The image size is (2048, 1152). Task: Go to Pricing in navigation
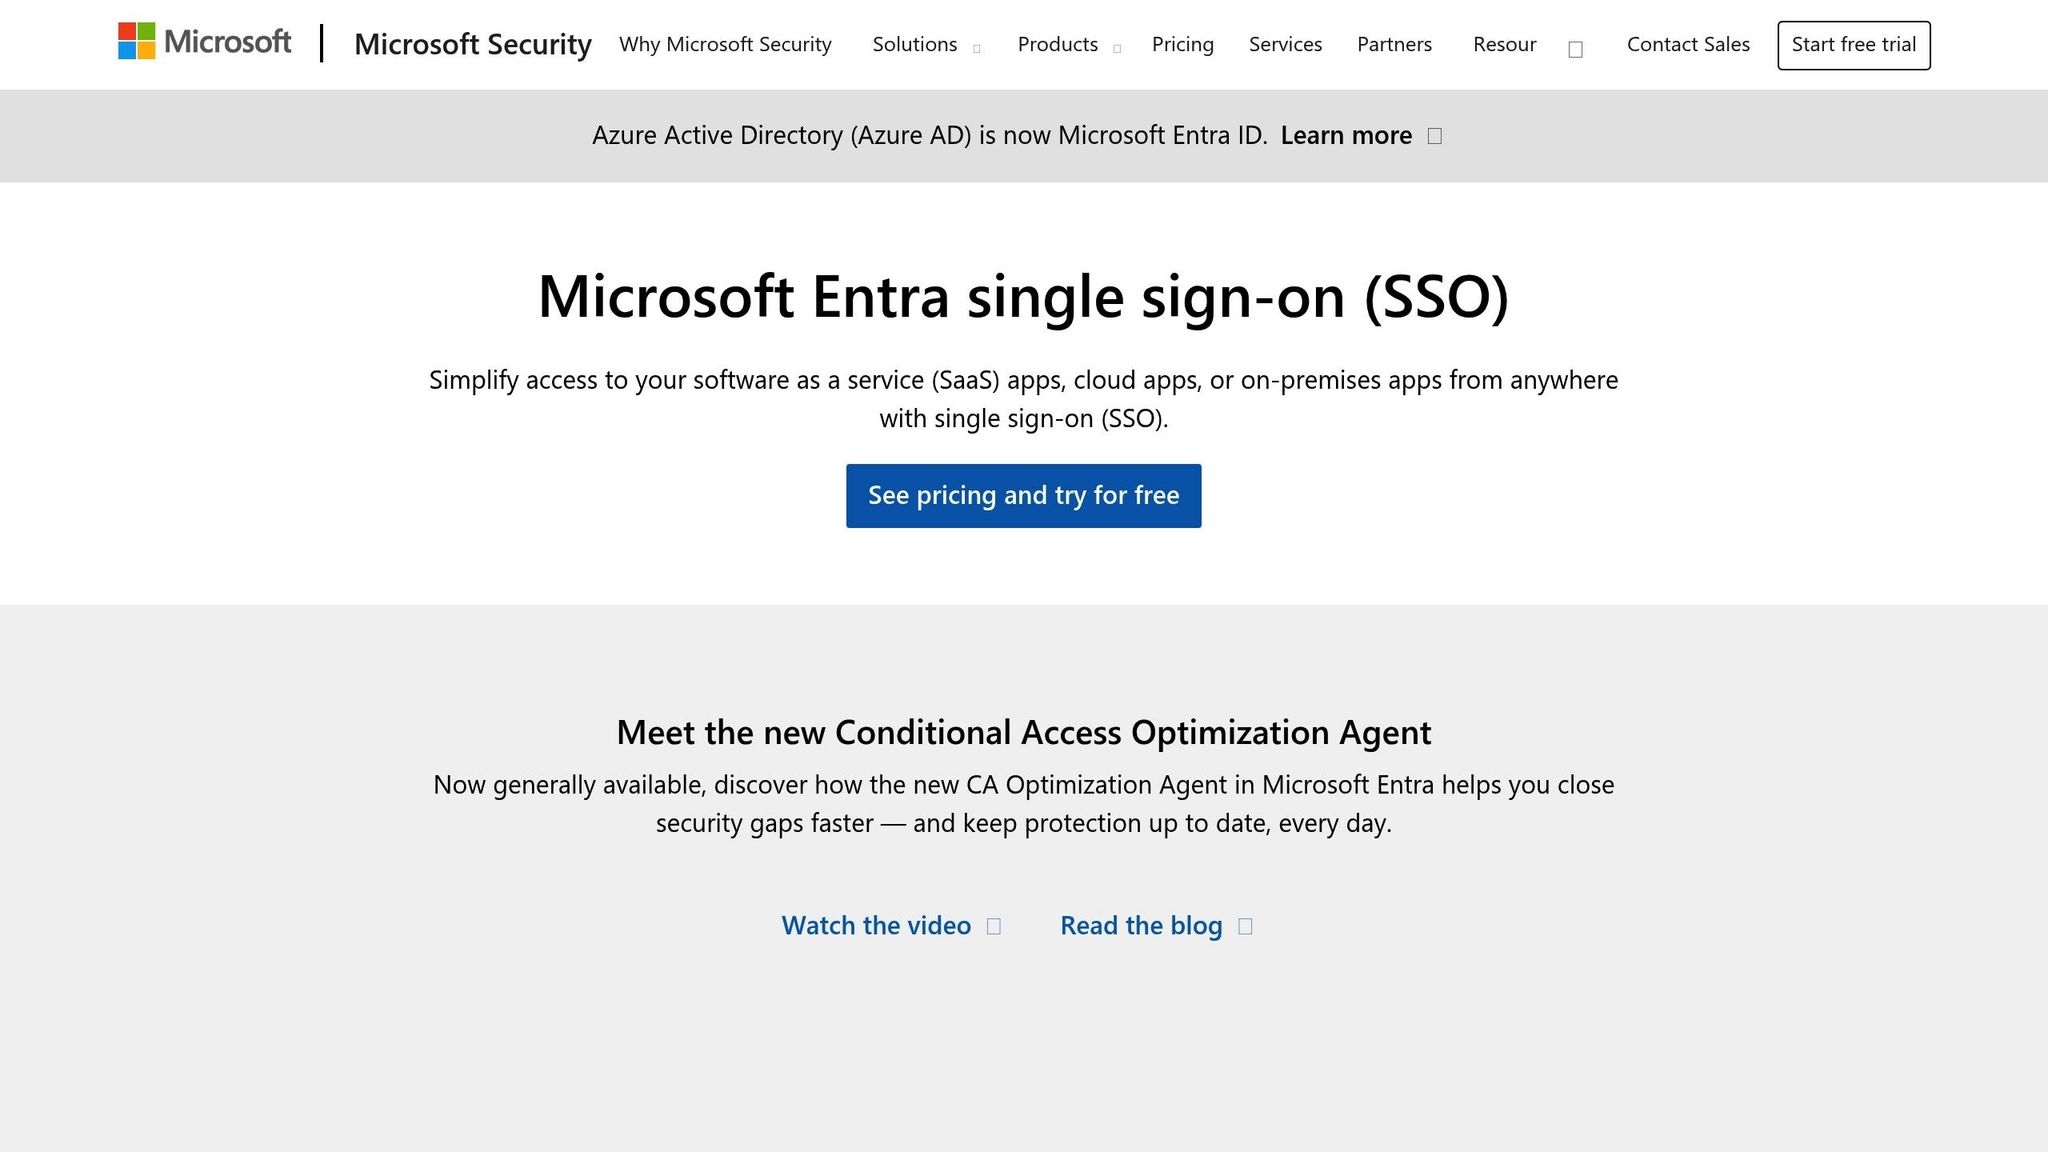pos(1182,45)
